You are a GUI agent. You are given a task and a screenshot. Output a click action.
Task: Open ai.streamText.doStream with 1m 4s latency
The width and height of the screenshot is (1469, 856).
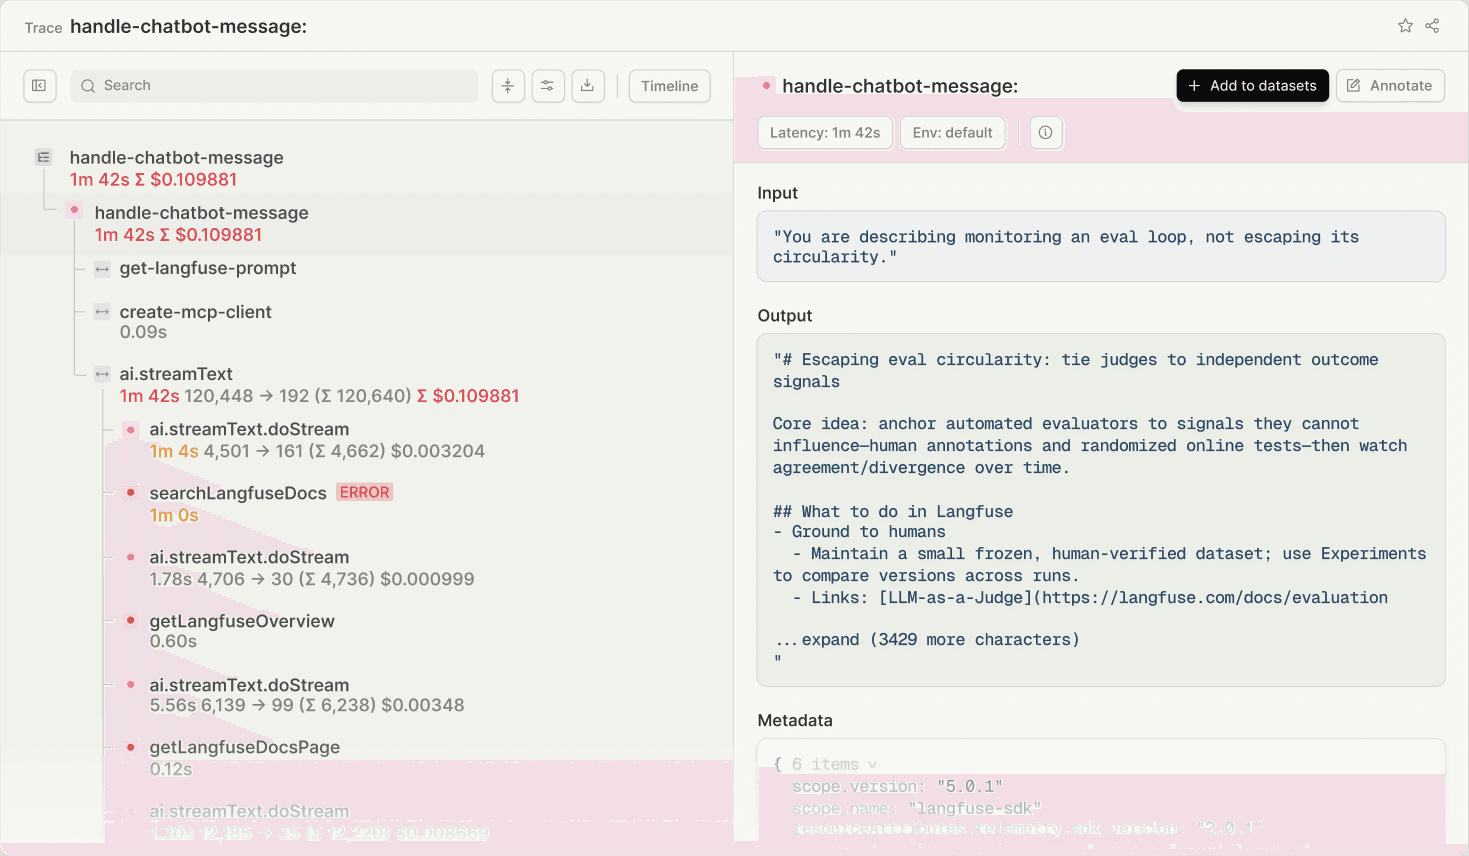250,429
